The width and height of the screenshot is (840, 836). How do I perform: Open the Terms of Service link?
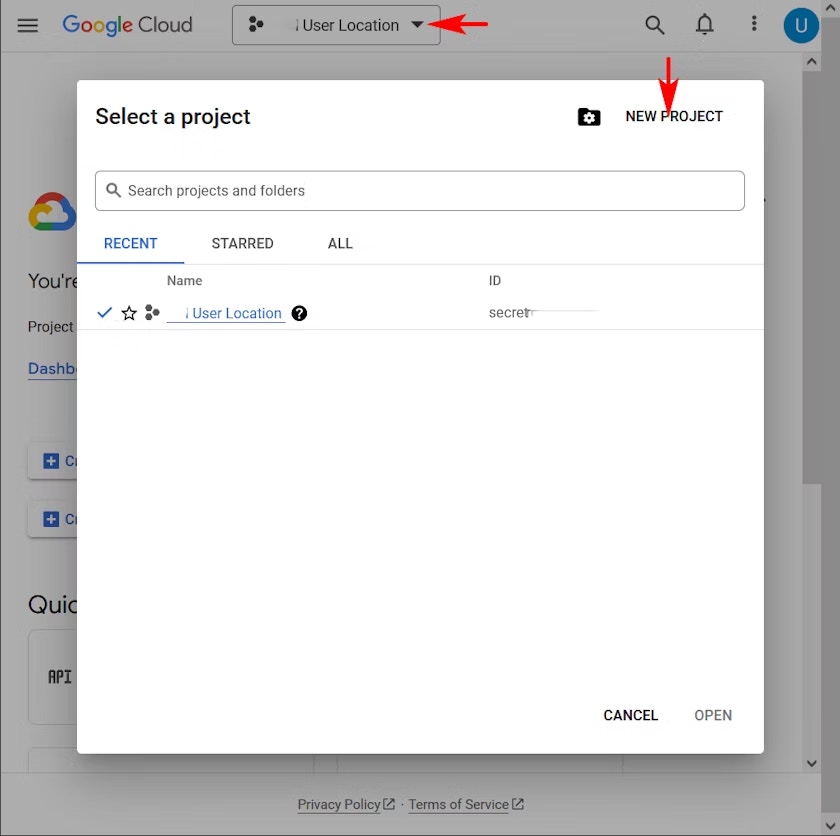point(459,804)
